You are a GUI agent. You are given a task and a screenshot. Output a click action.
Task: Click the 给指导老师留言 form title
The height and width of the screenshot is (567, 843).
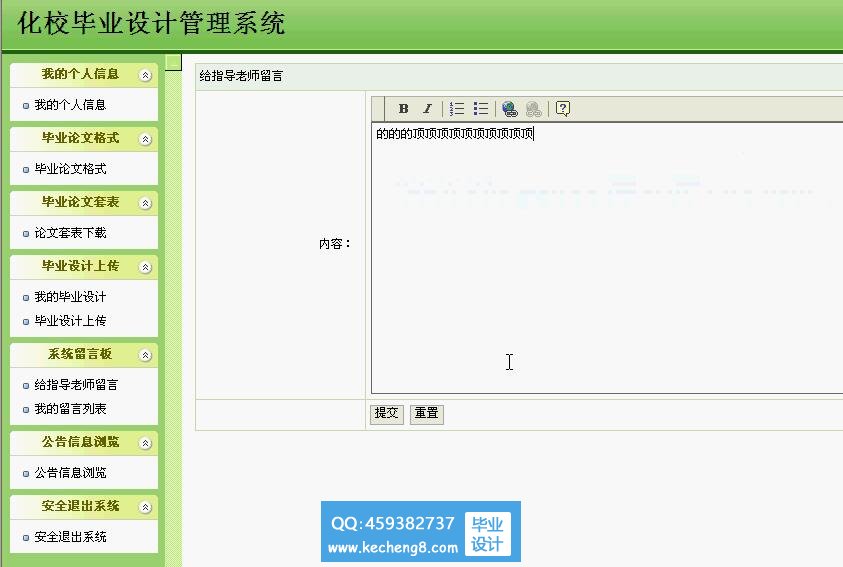(x=241, y=76)
